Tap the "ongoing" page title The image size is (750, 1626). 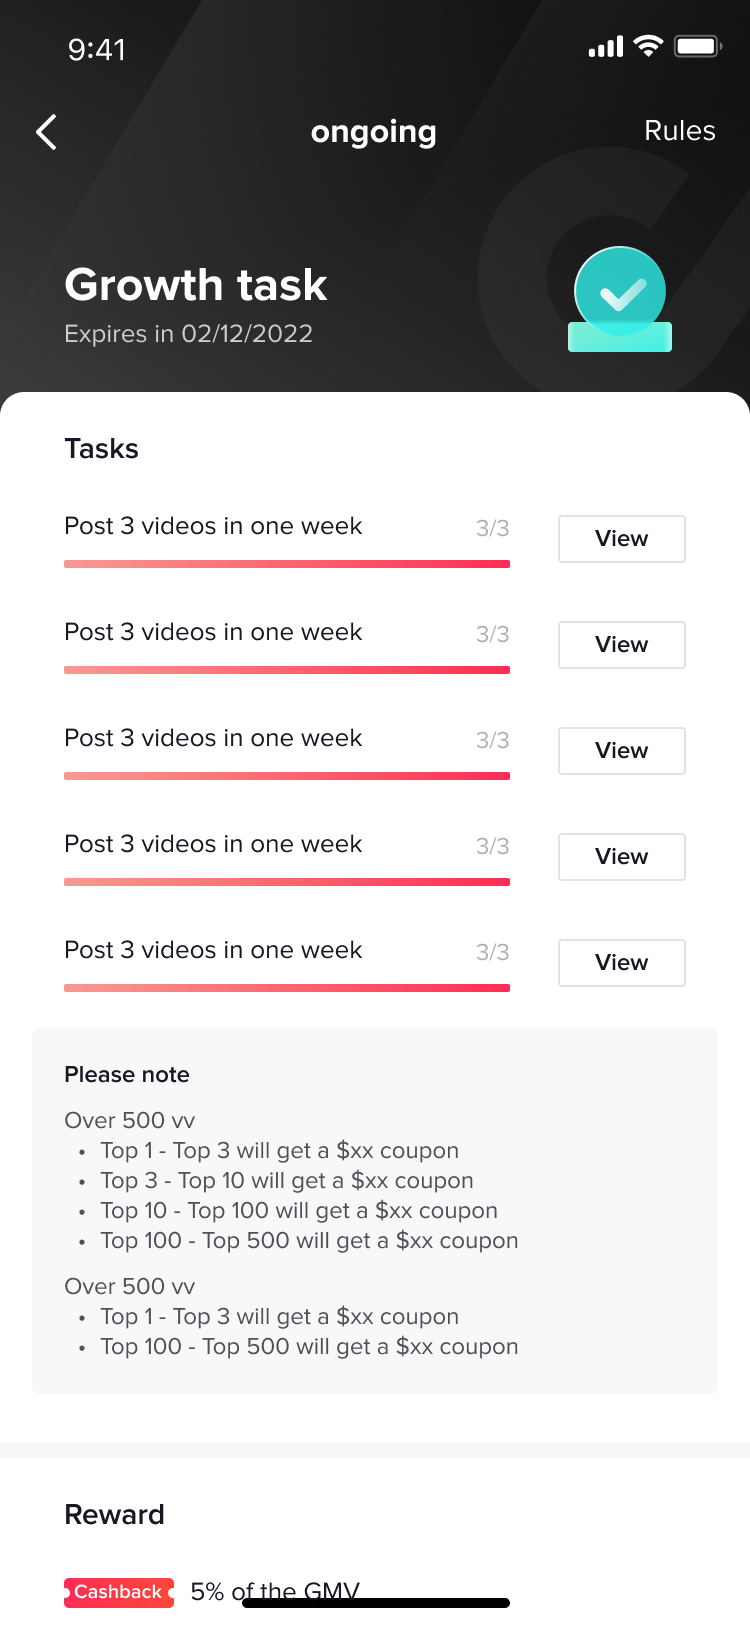[373, 131]
